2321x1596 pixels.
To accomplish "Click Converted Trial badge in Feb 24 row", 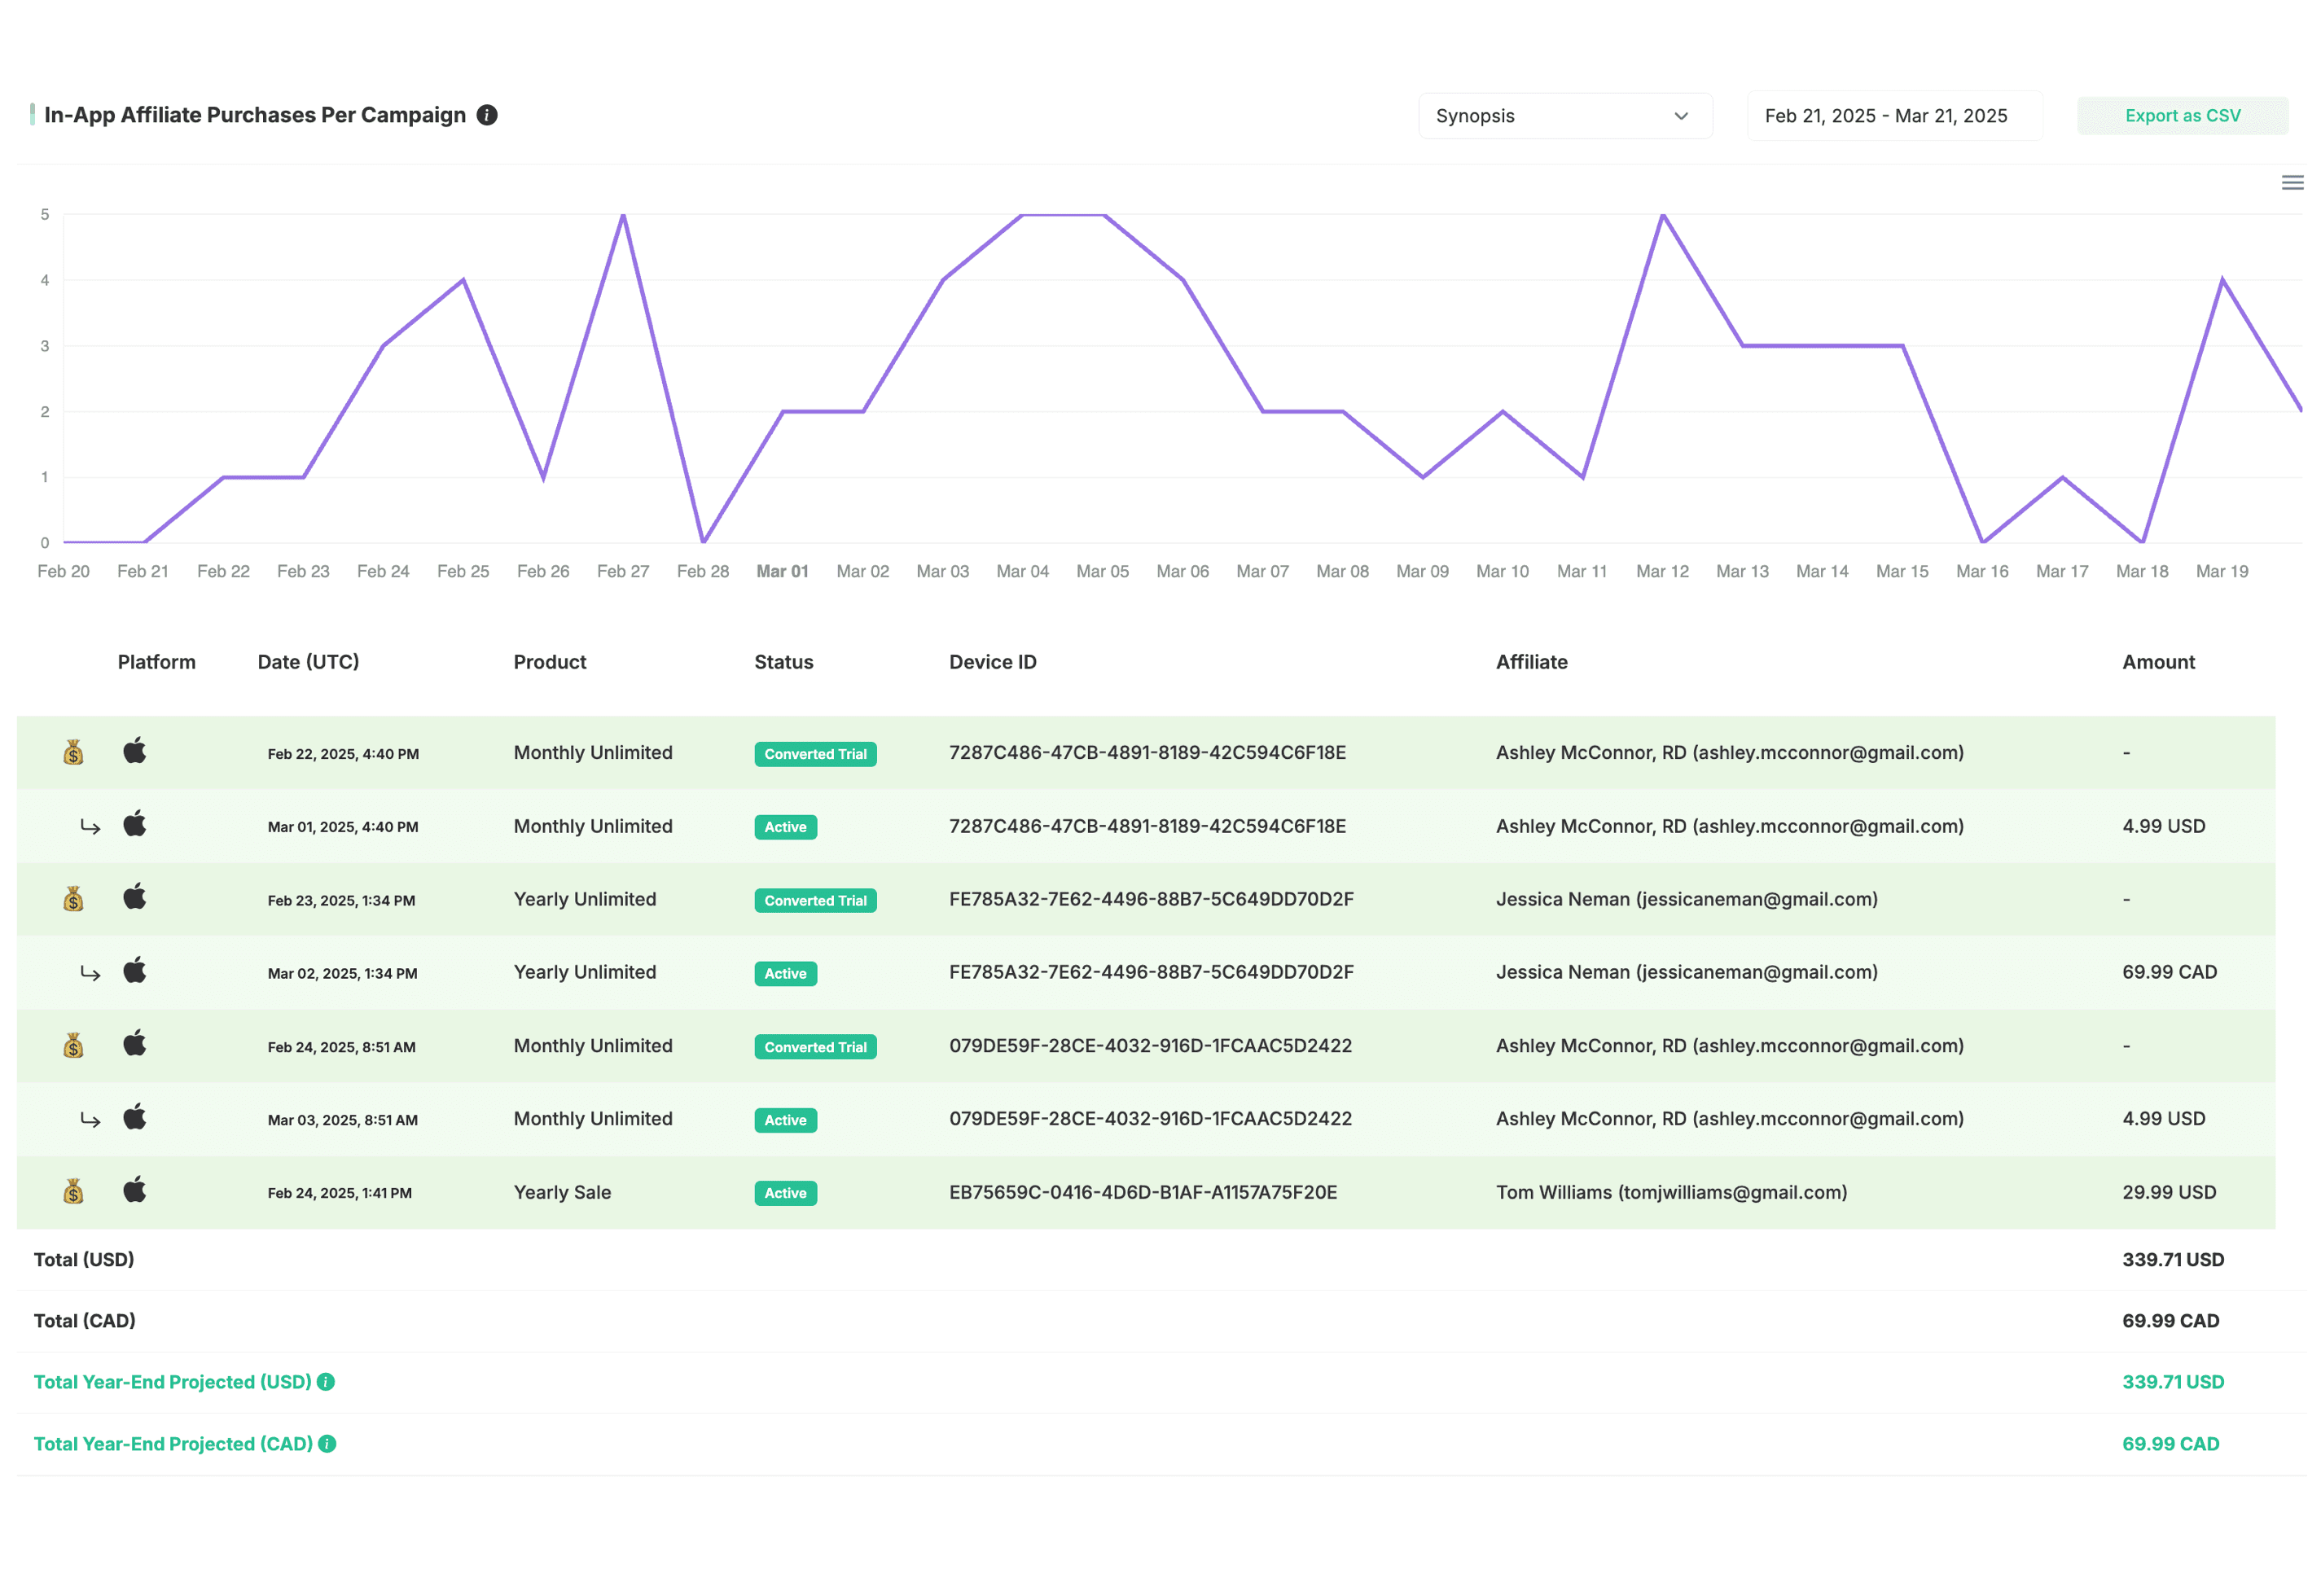I will 816,1047.
